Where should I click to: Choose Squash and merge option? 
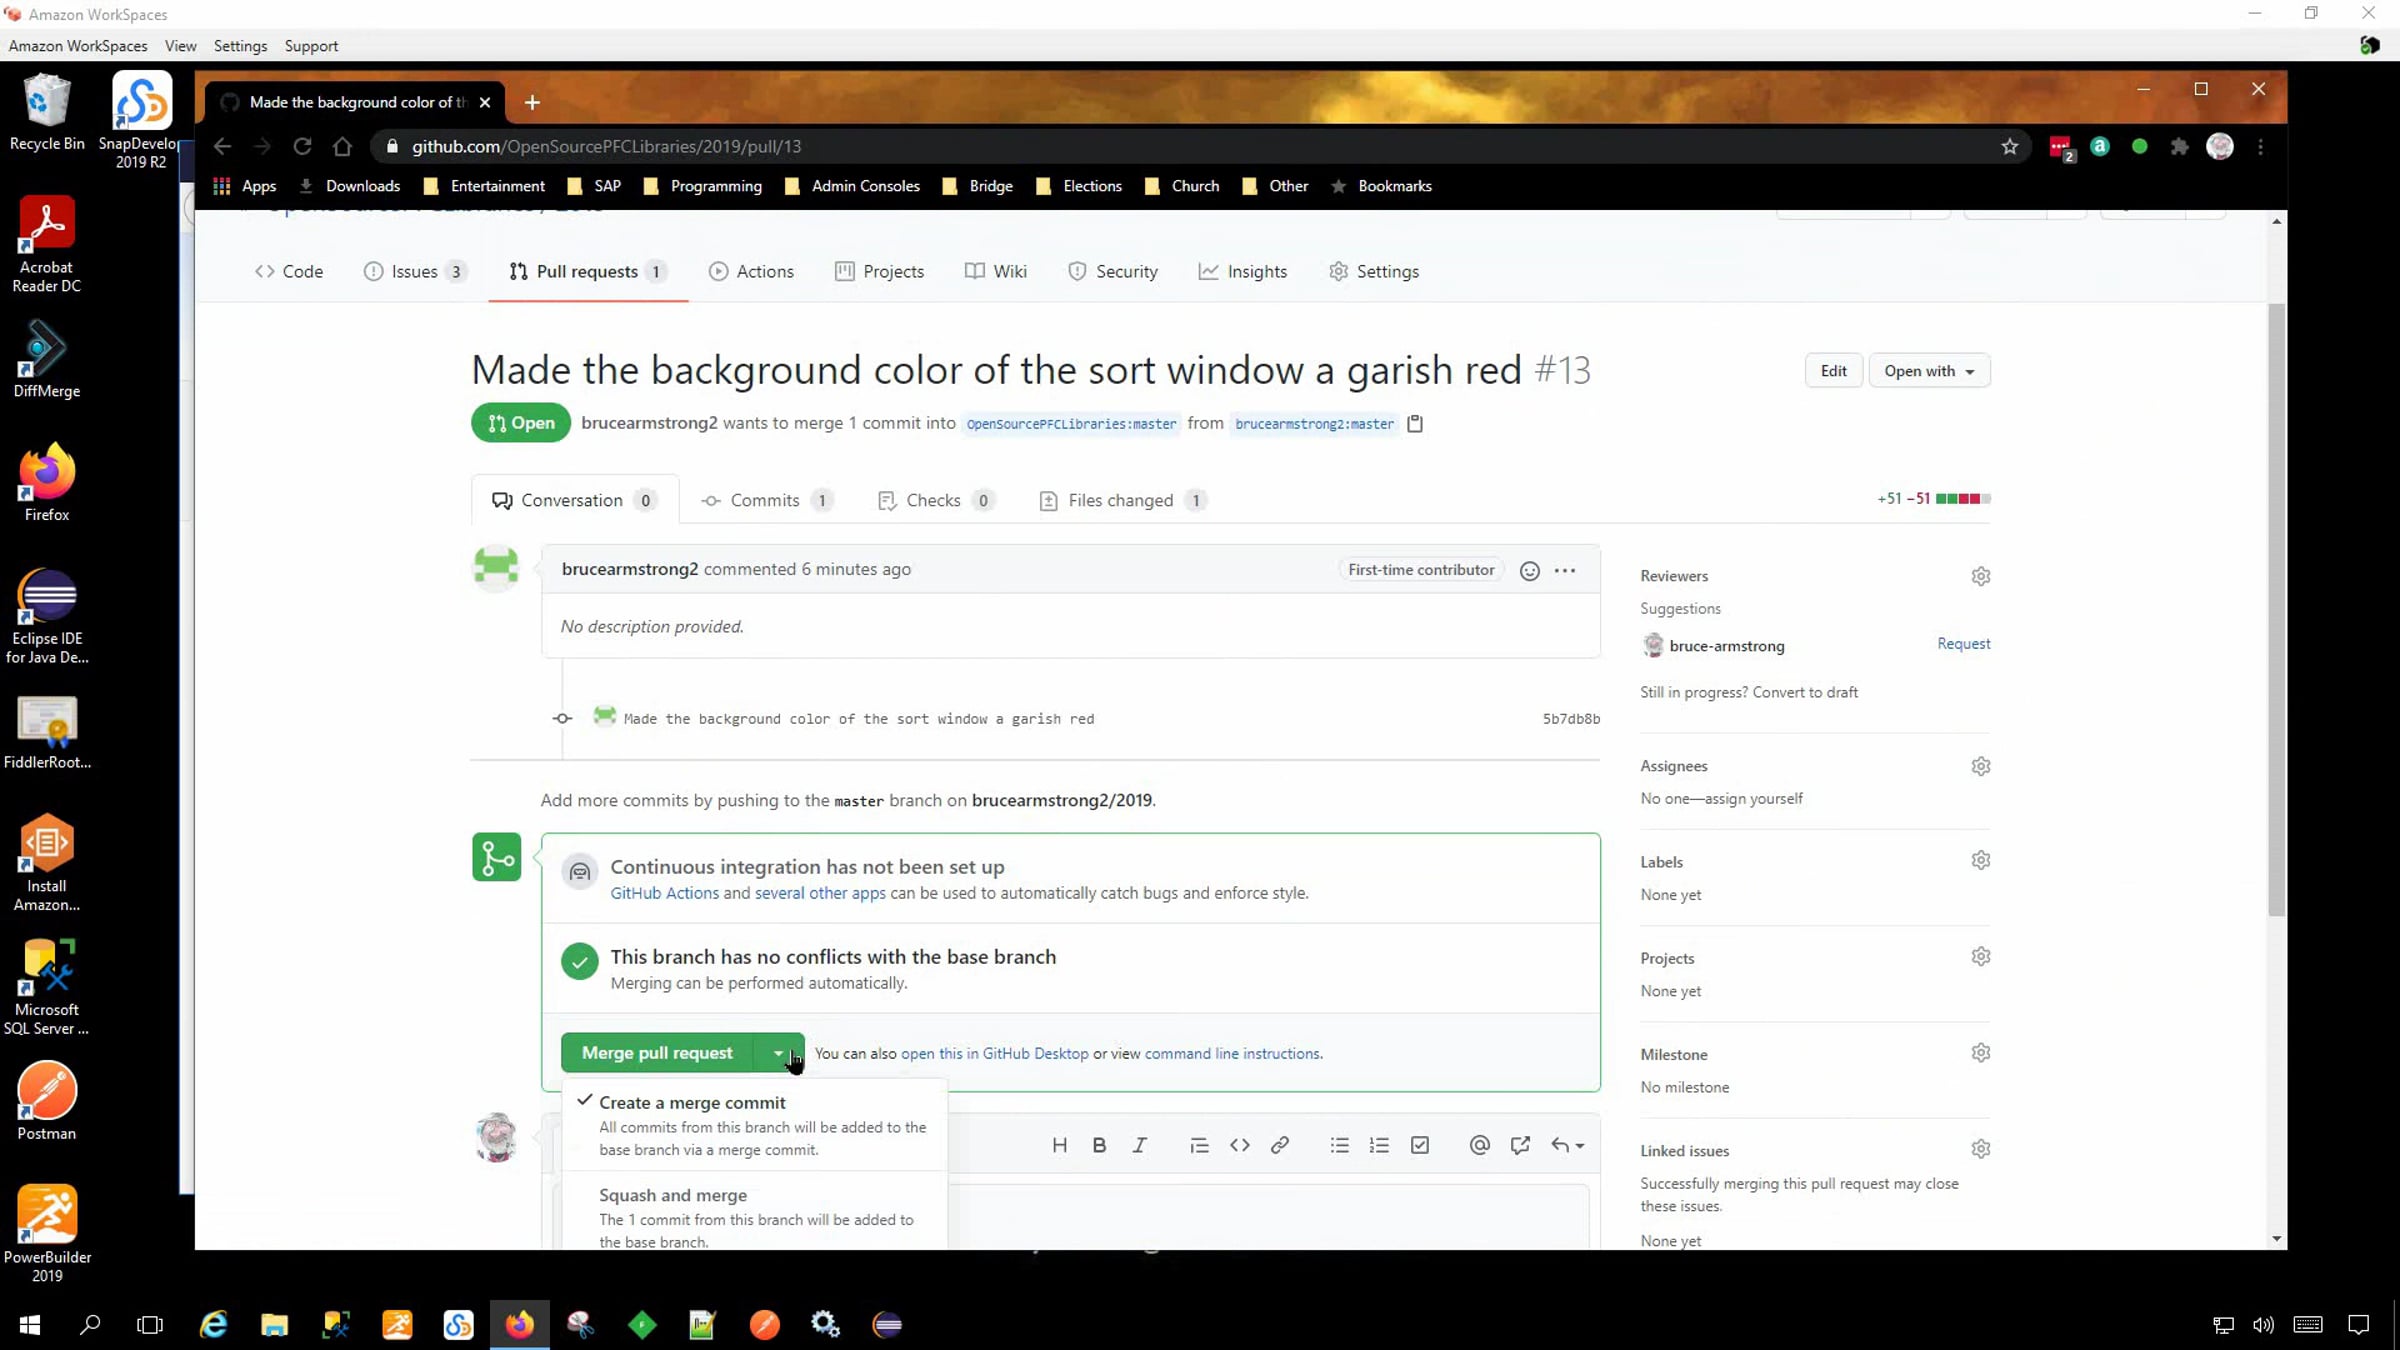coord(672,1195)
